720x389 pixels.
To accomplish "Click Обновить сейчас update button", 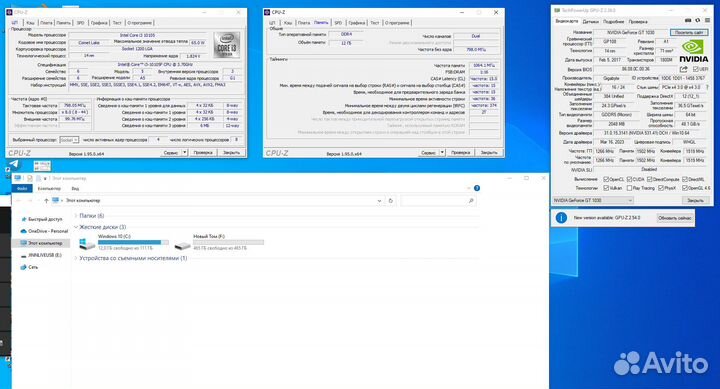I will tap(675, 218).
